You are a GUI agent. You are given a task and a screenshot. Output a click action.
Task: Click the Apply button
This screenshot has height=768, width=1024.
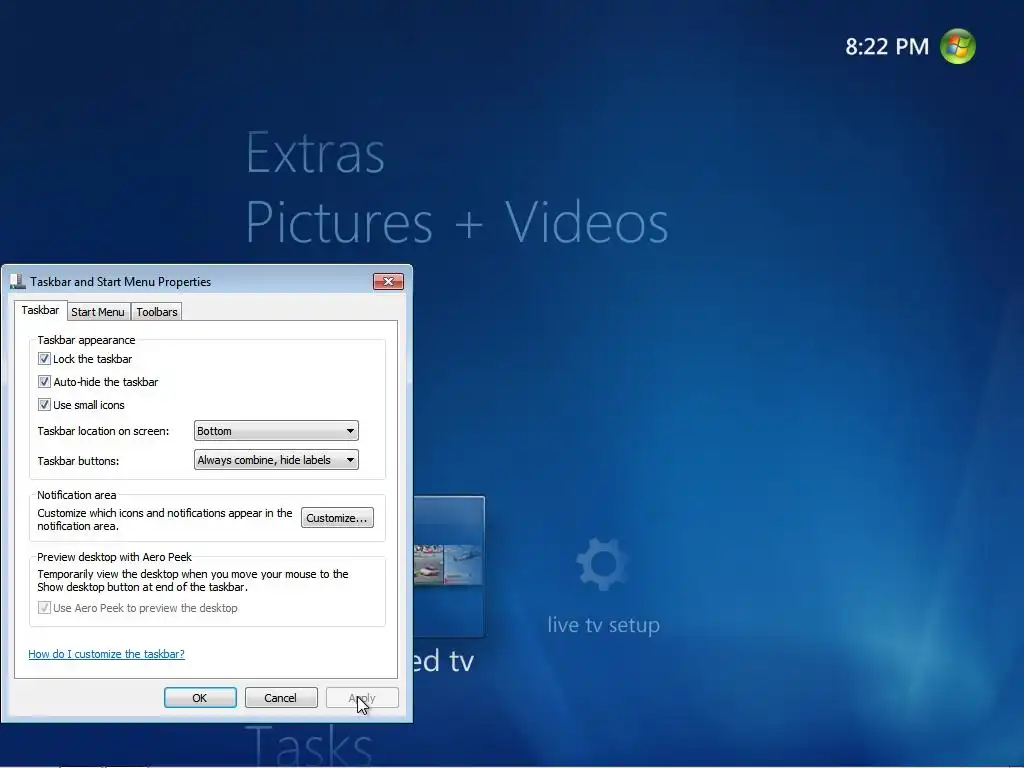pos(362,697)
